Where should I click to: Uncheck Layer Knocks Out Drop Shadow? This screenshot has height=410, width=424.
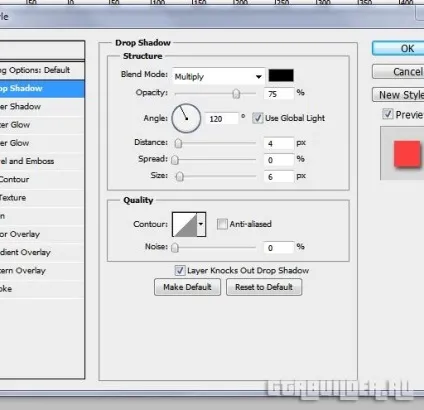click(x=180, y=270)
